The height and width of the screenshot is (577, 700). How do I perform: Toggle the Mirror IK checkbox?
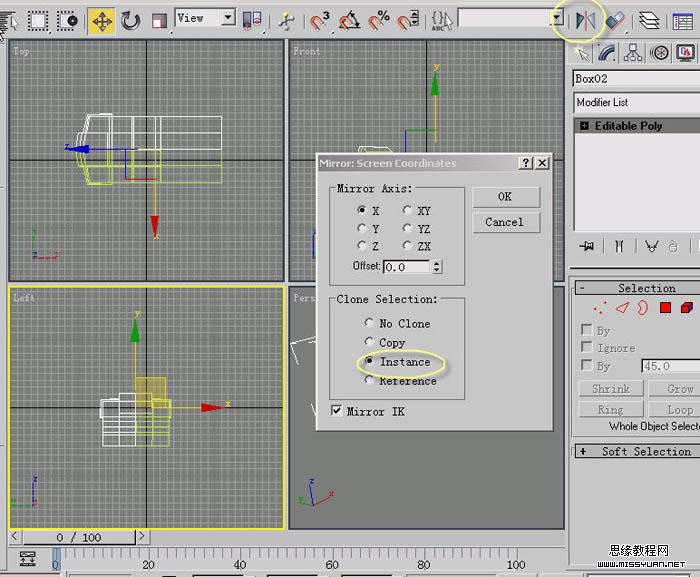point(337,410)
